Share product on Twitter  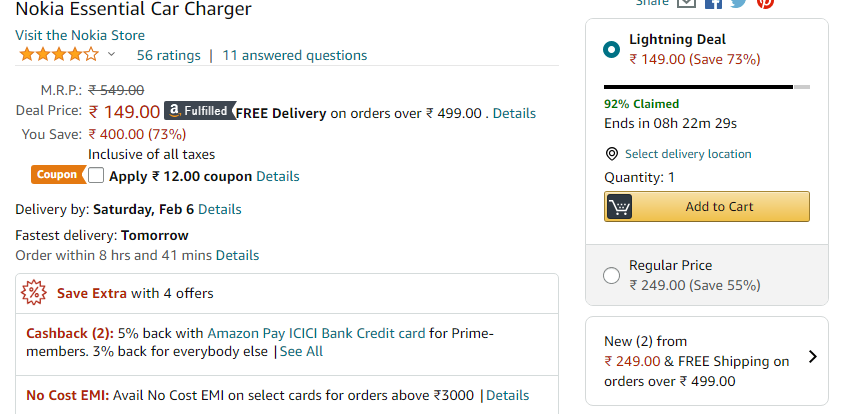[x=739, y=3]
